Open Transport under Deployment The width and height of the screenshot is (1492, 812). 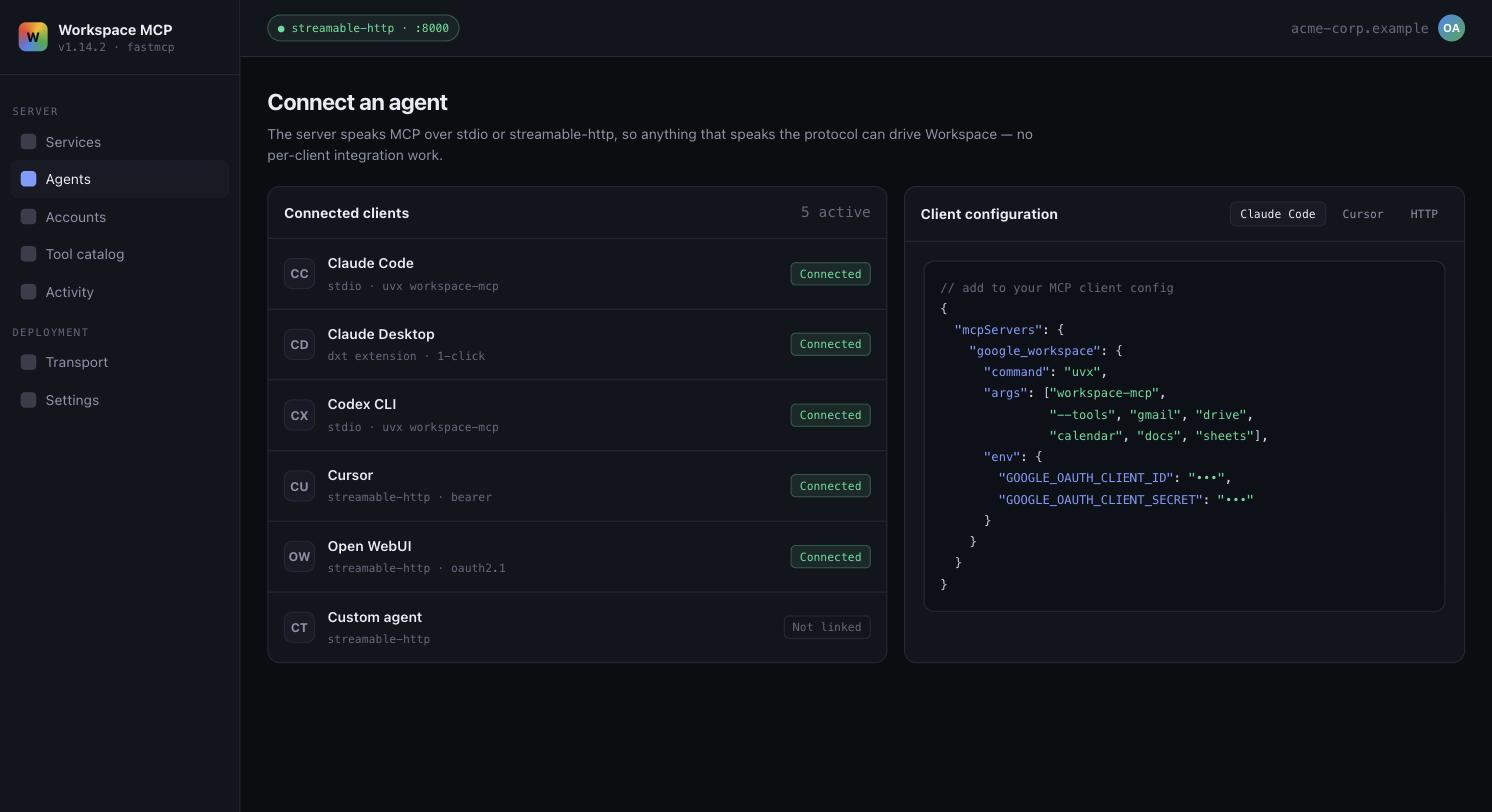point(120,362)
